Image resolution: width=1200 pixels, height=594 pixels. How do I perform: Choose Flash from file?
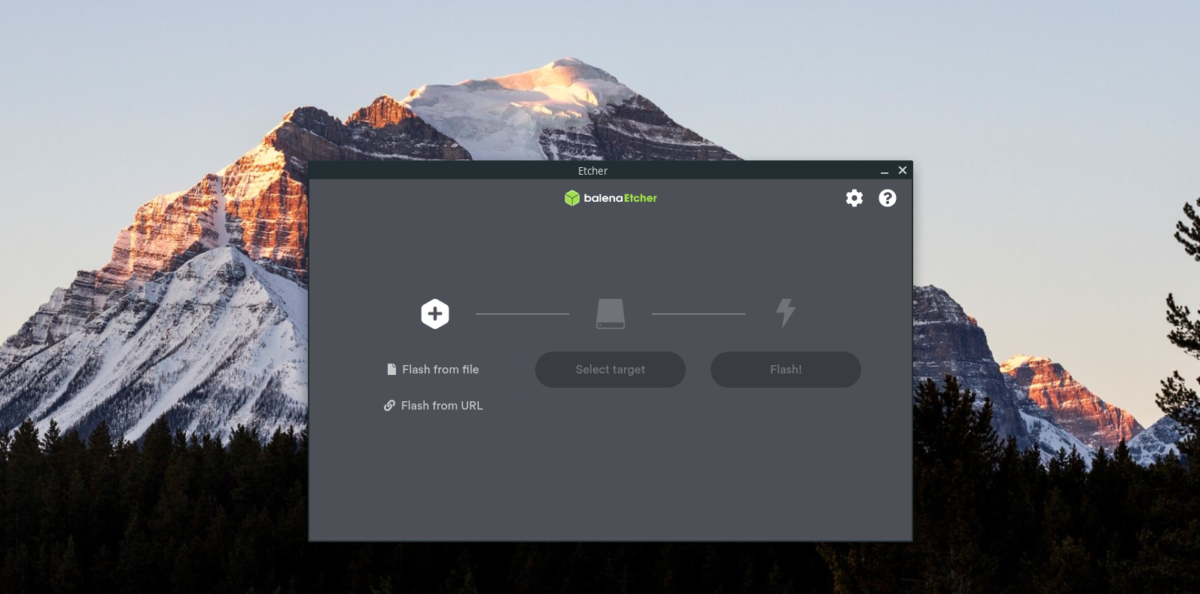coord(440,369)
